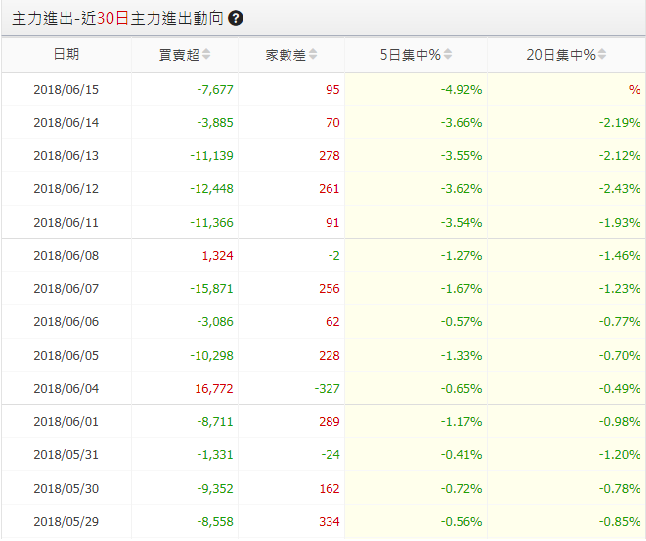The width and height of the screenshot is (646, 541).
Task: Click the 家數差 value 278
Action: (330, 156)
